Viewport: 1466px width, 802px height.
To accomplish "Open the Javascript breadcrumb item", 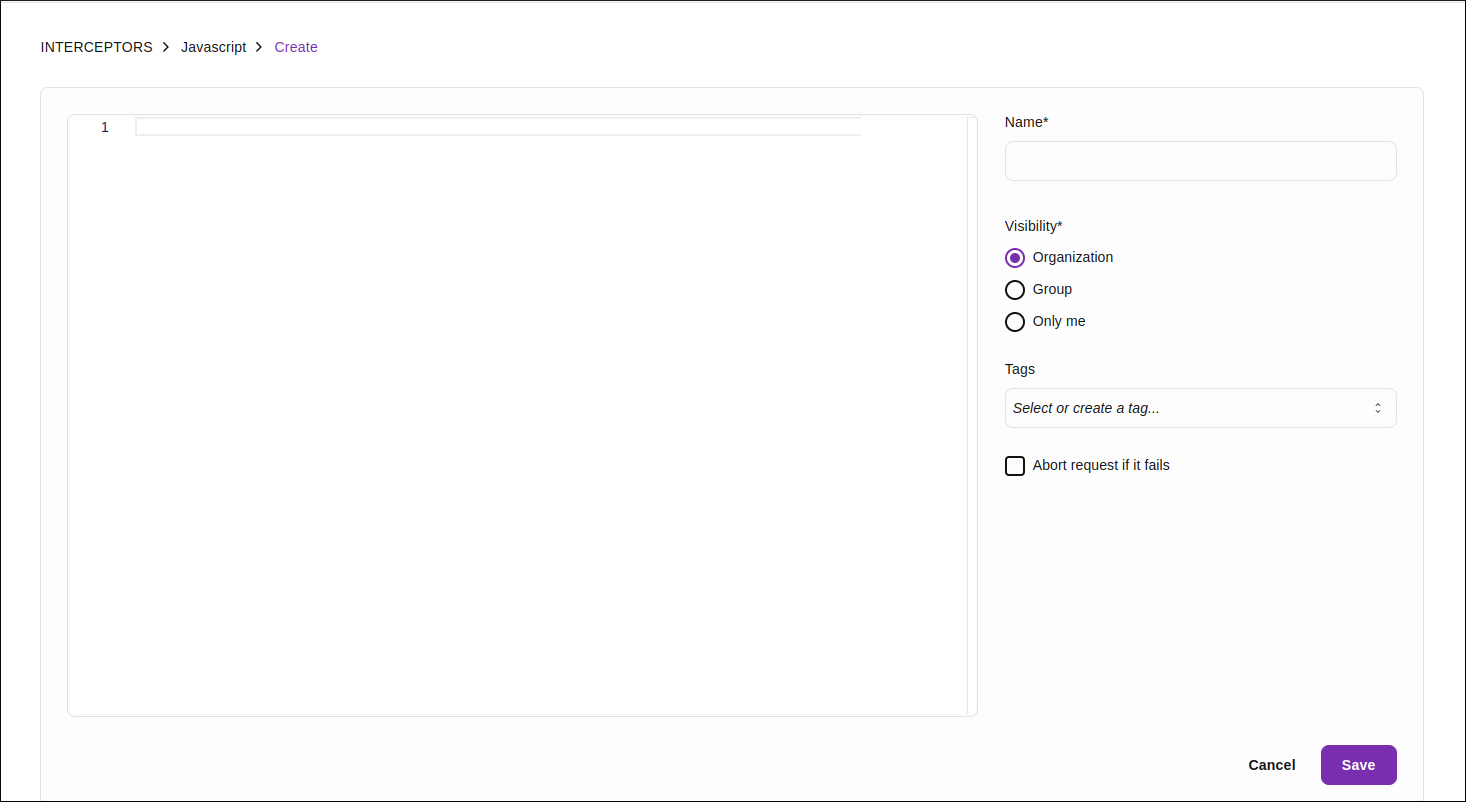I will [213, 47].
